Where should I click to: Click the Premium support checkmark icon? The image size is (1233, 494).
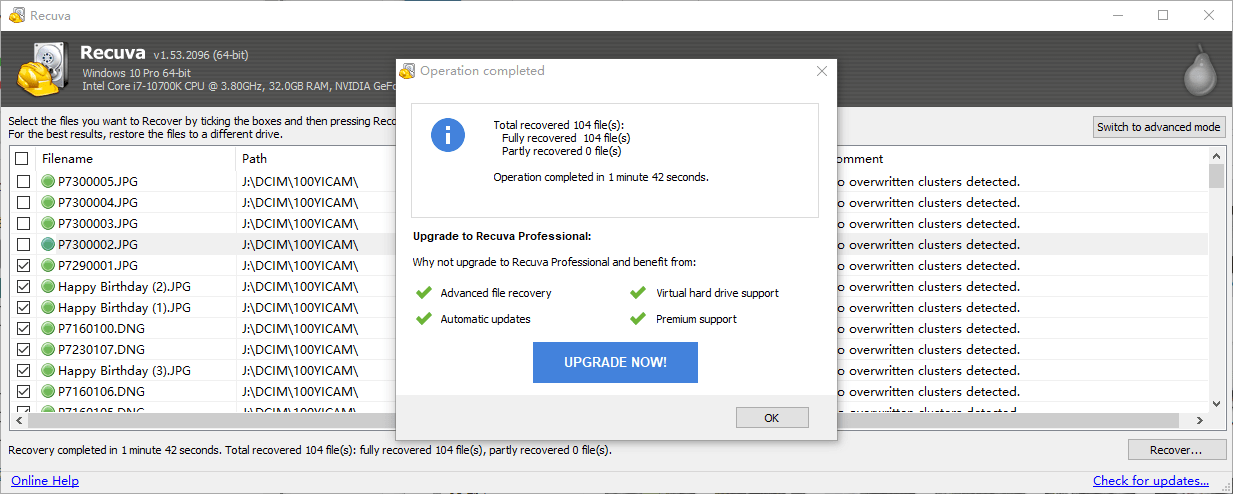(637, 319)
